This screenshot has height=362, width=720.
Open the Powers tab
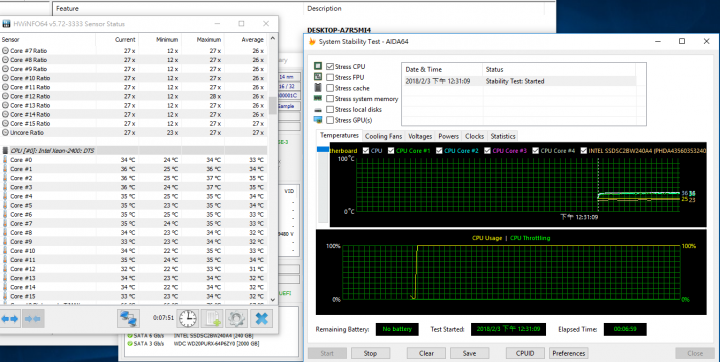point(449,136)
